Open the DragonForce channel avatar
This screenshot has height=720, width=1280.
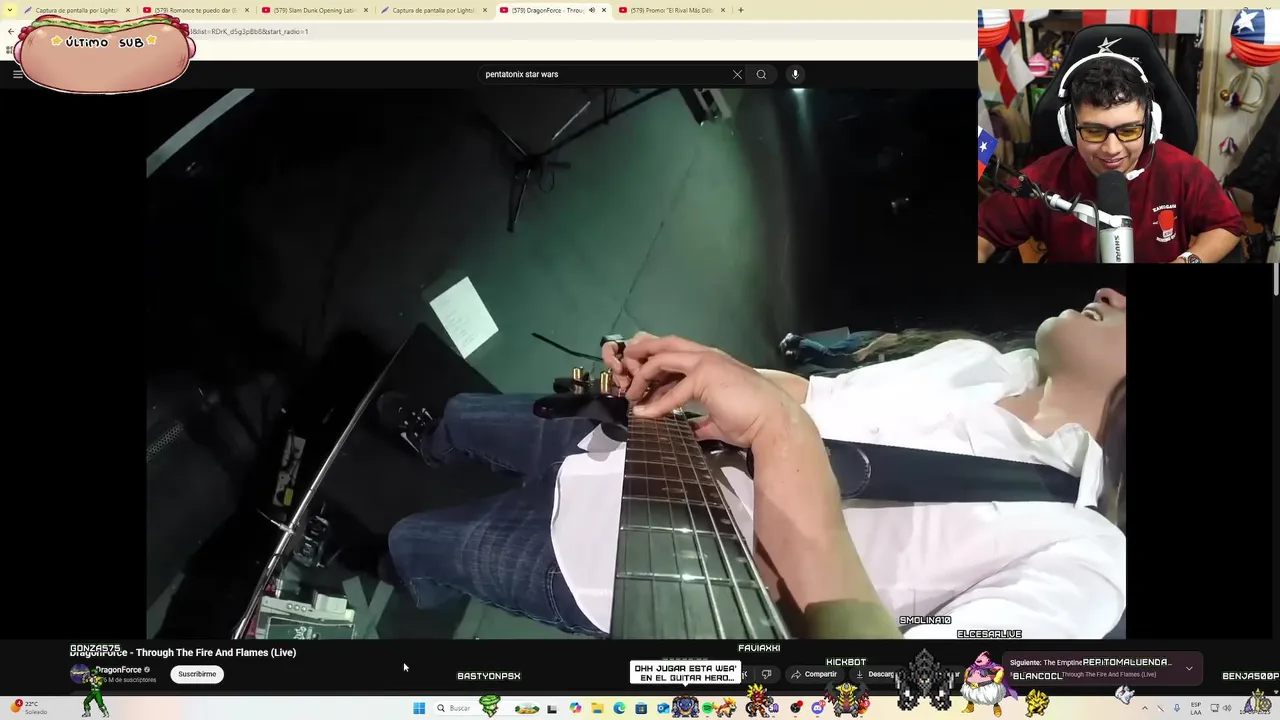point(79,674)
